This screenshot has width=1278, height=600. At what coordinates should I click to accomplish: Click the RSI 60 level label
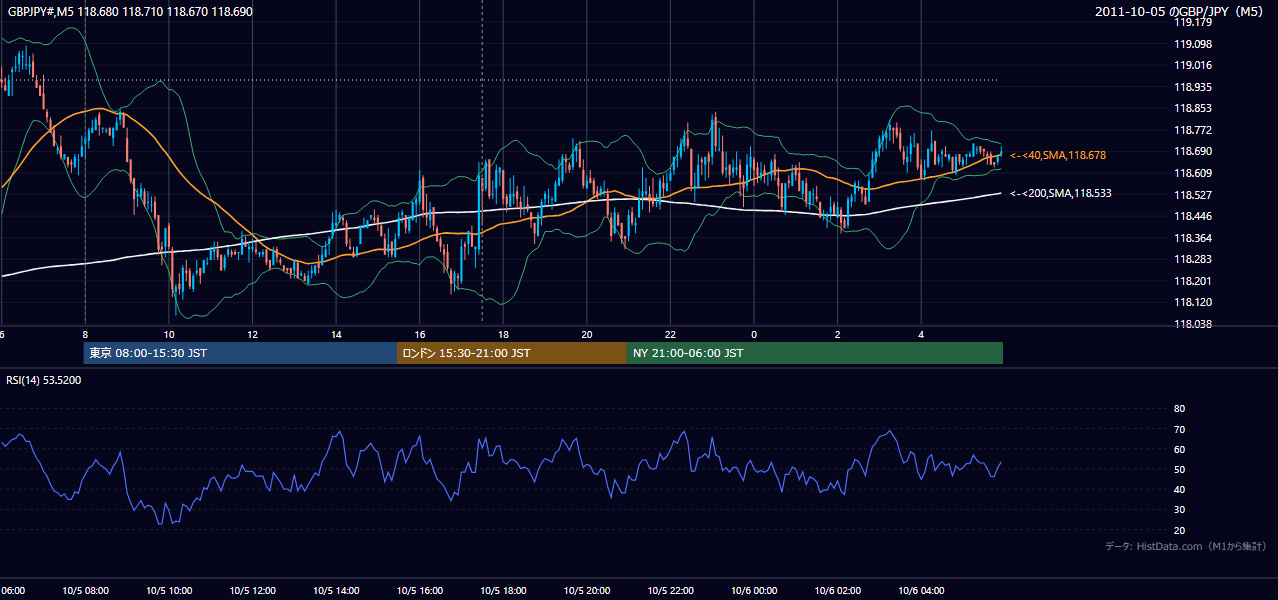coord(1179,449)
